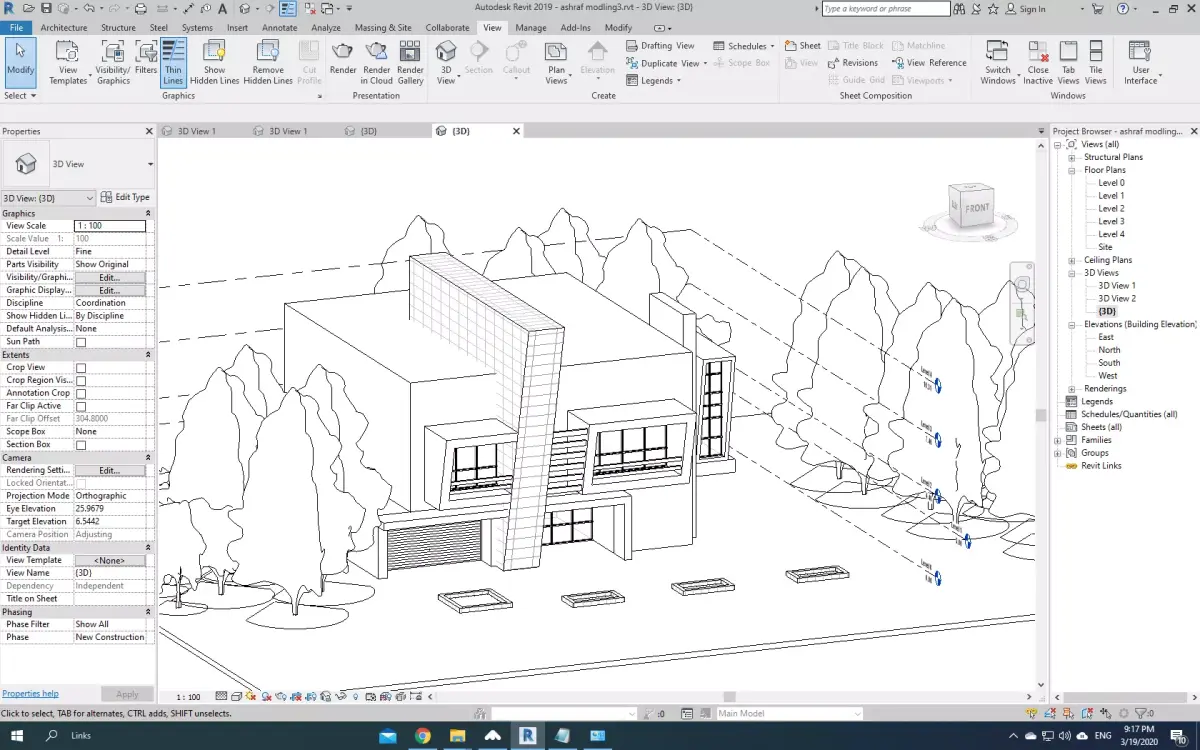Click Edit Type button
This screenshot has height=750, width=1200.
coord(126,198)
